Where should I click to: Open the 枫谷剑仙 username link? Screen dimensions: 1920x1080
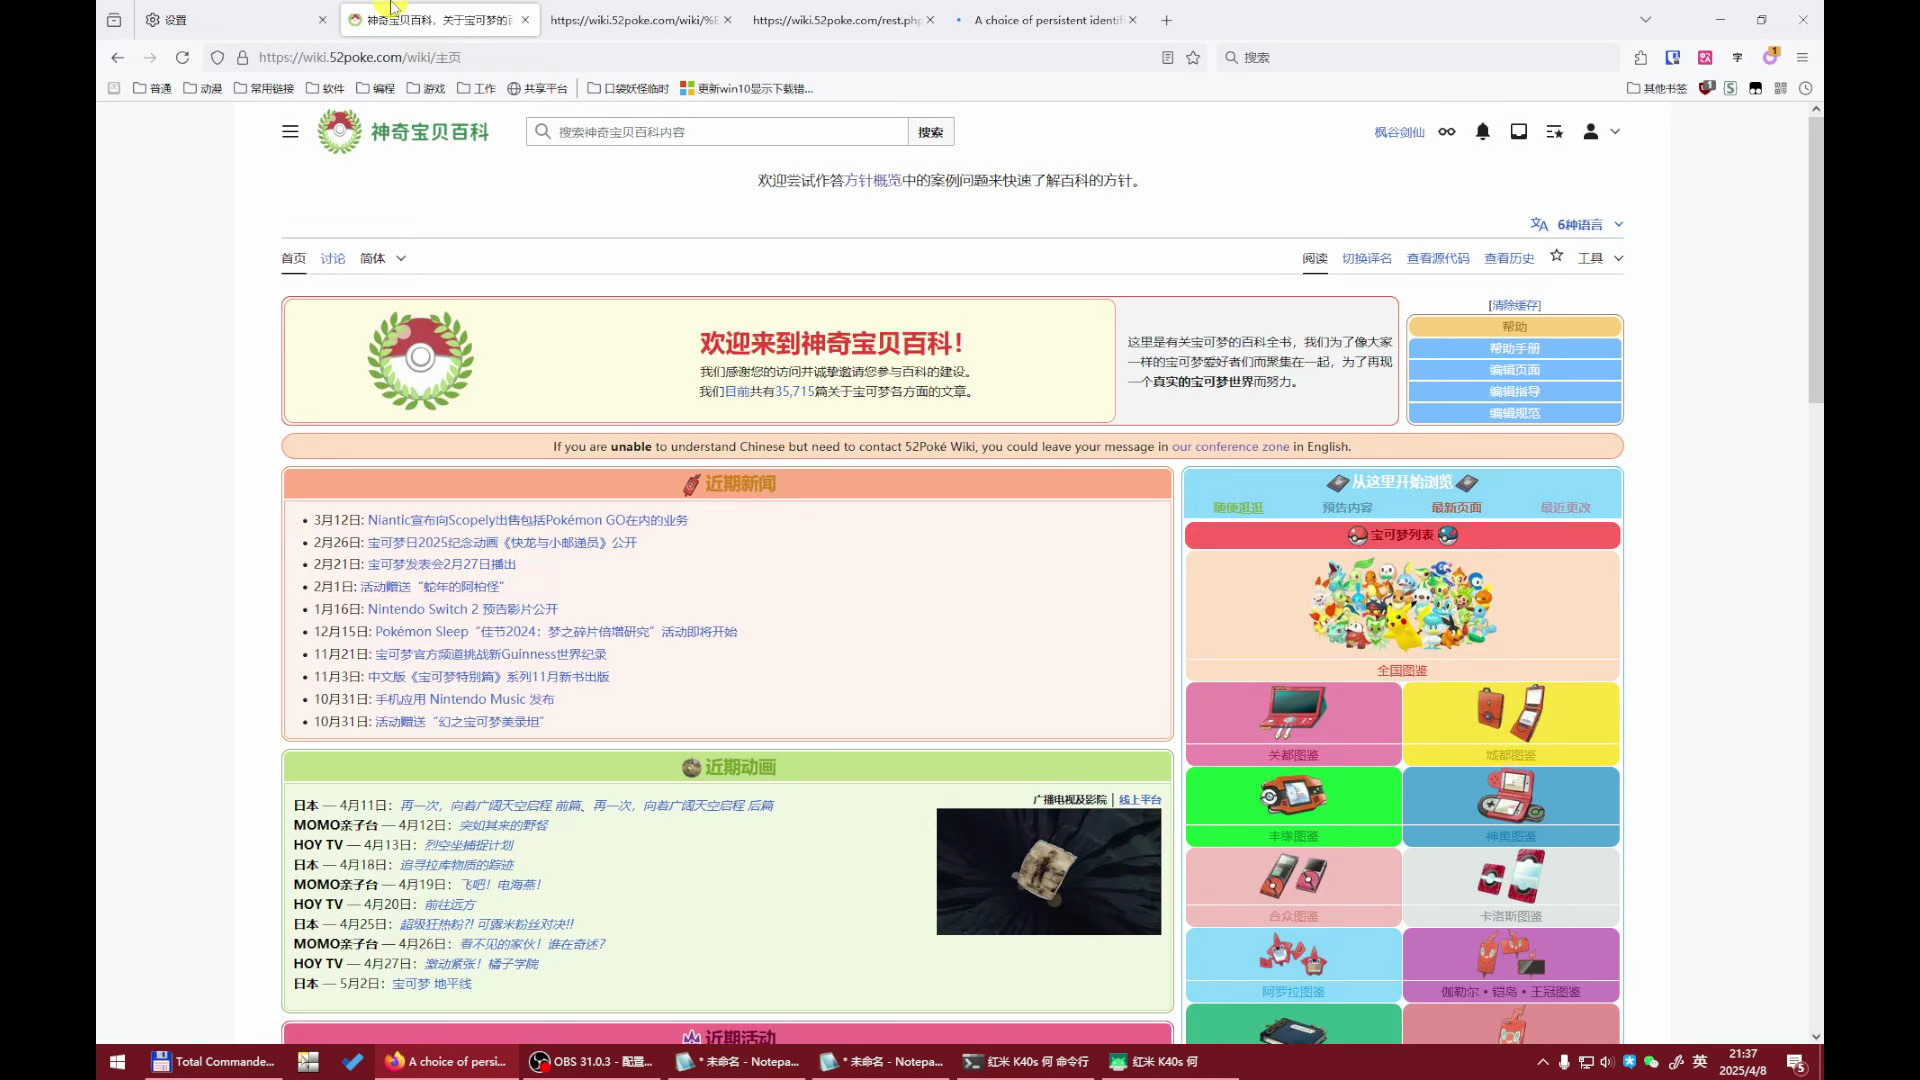[1399, 132]
